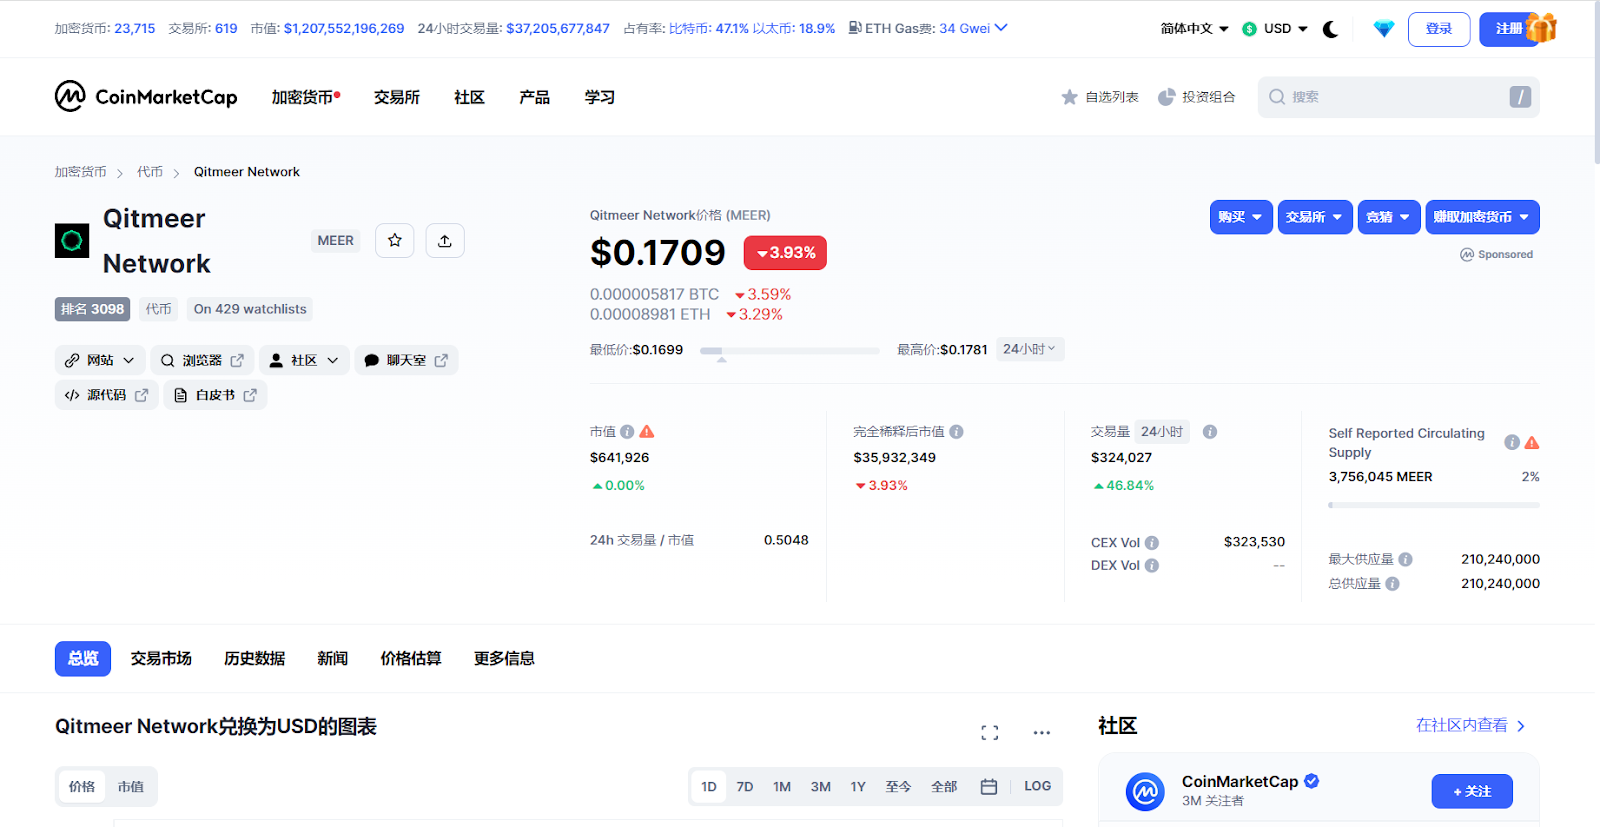Click the CEX Vol info icon
The width and height of the screenshot is (1600, 827).
1152,543
